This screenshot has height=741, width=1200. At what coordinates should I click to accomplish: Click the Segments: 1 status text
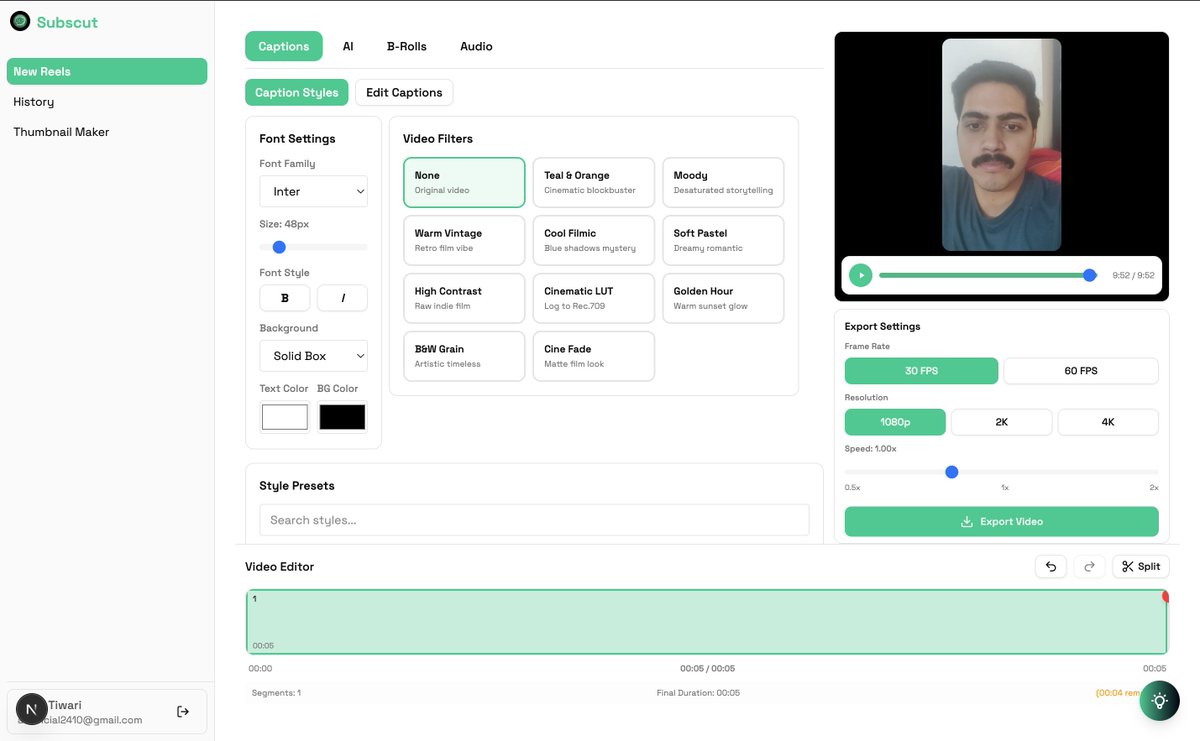coord(276,692)
